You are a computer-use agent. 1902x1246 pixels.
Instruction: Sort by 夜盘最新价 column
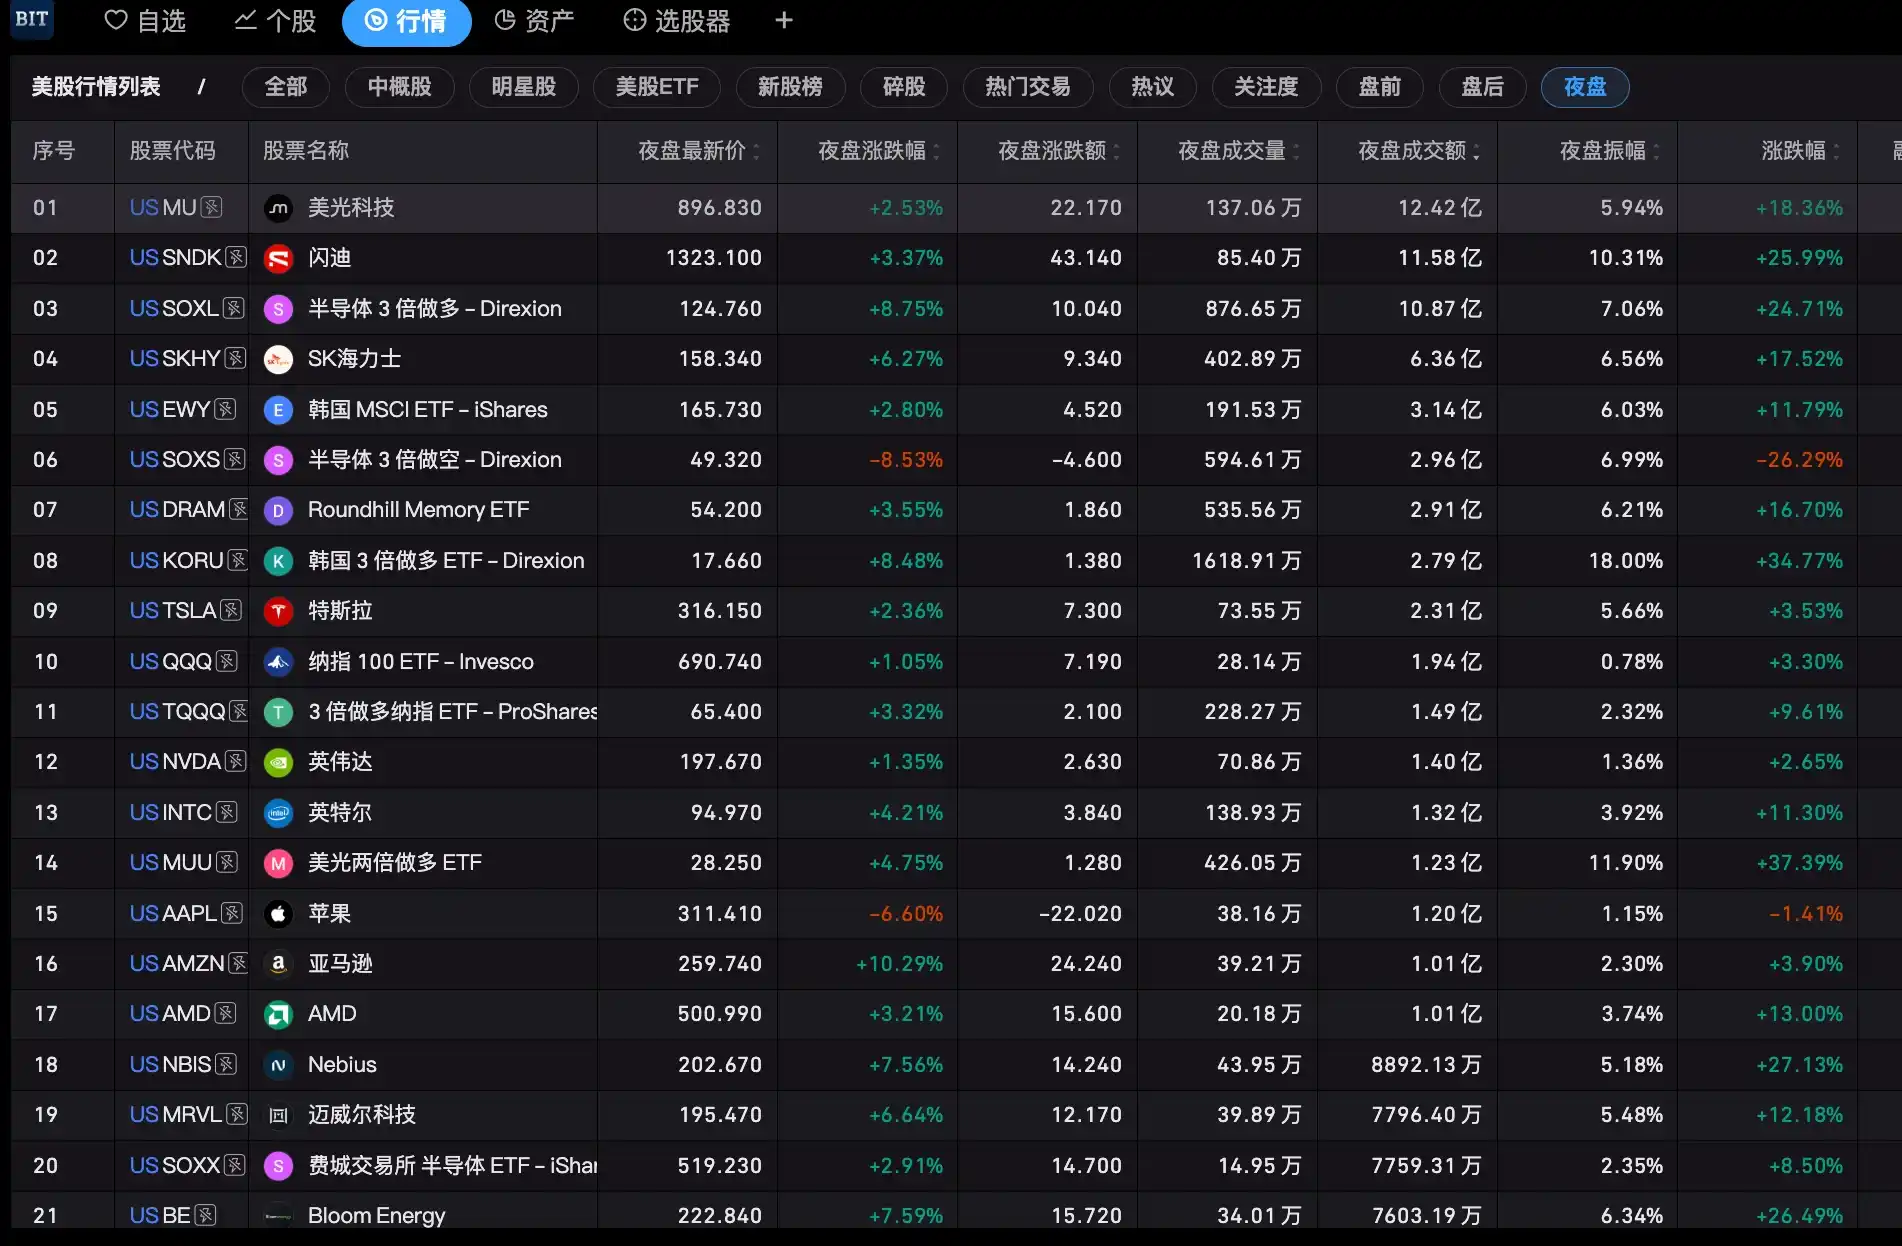699,151
